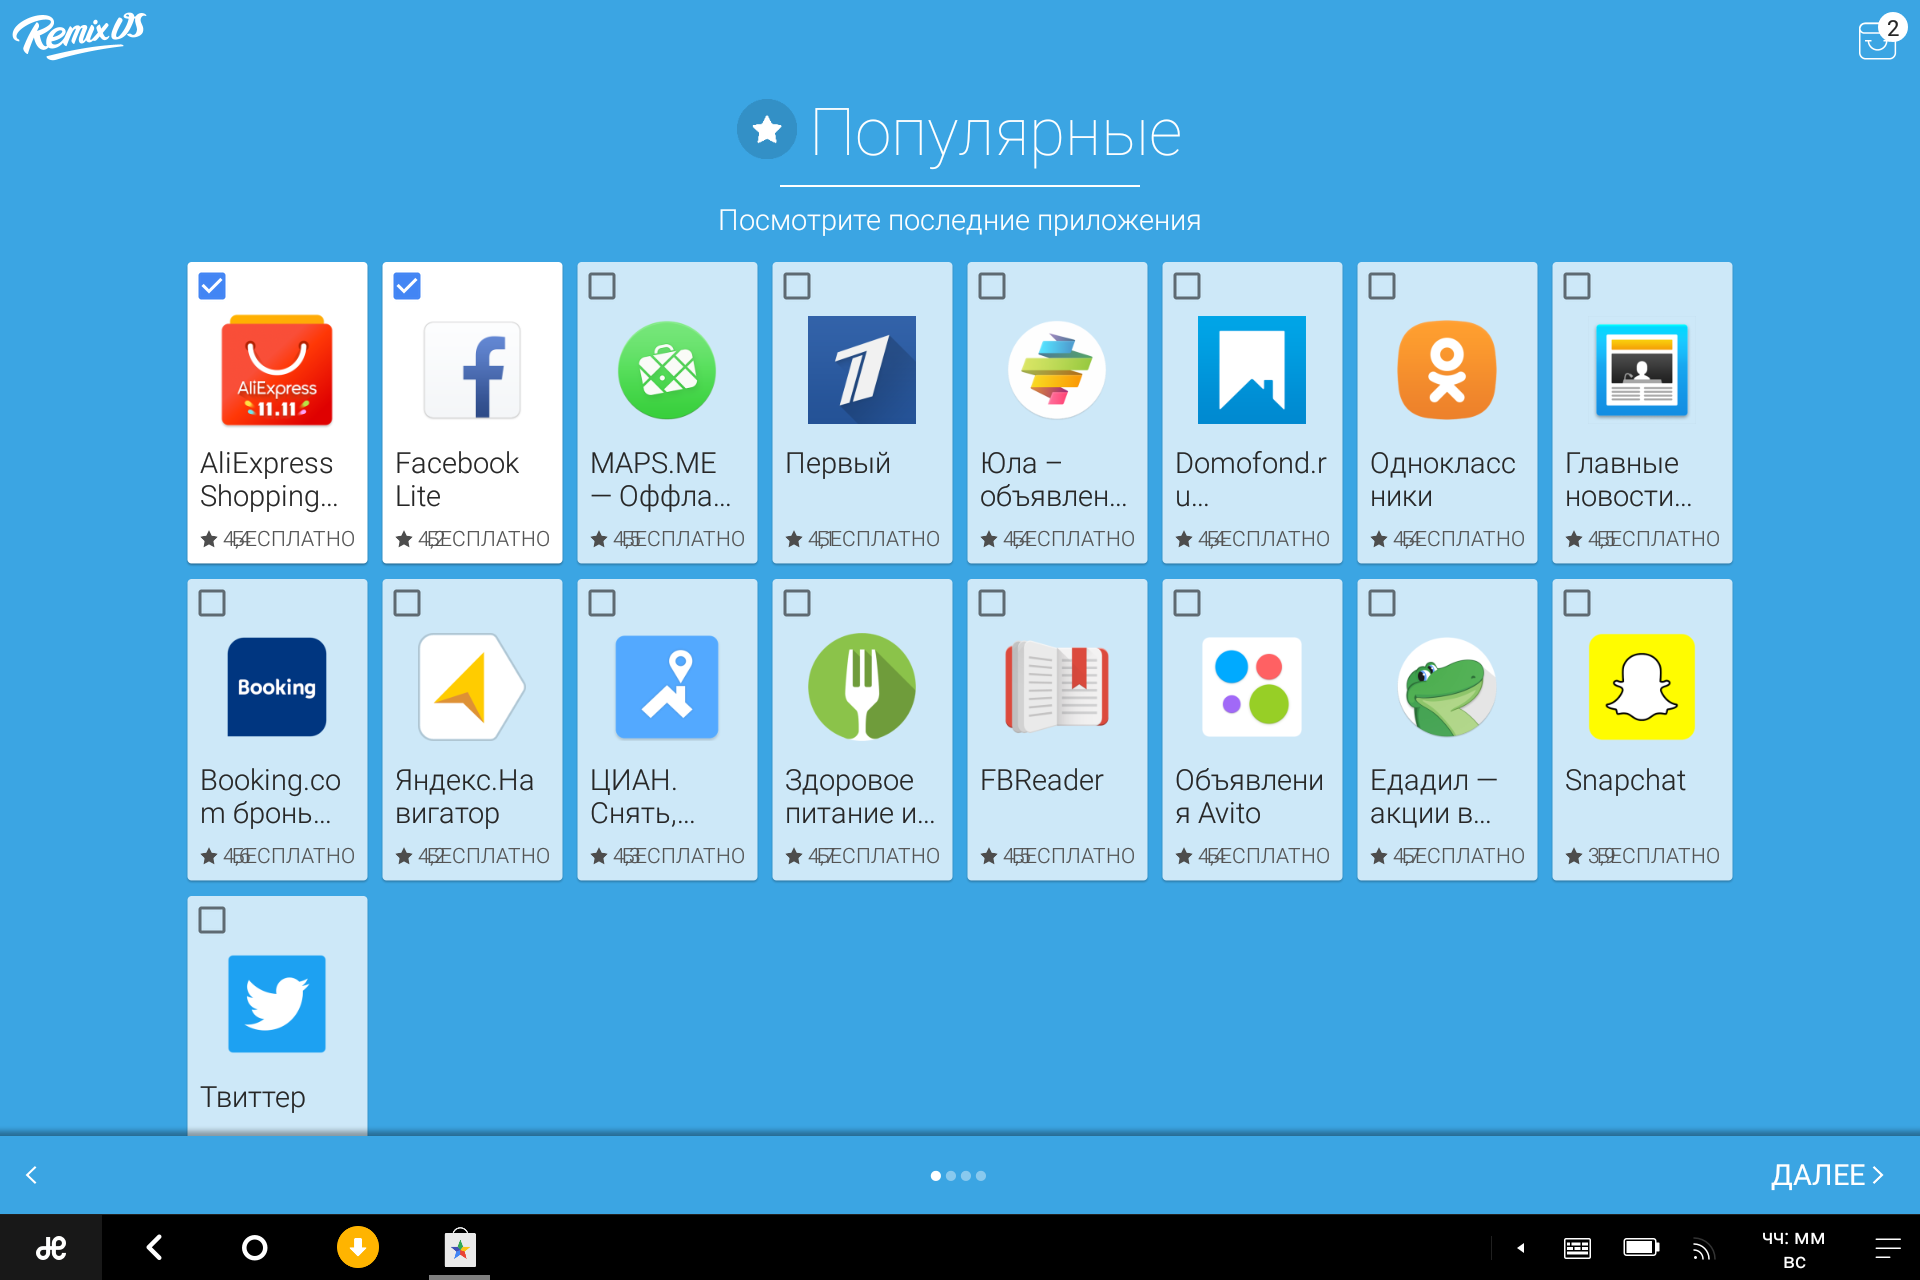Open the app store bag in taskbar
Viewport: 1920px width, 1280px height.
pyautogui.click(x=460, y=1247)
